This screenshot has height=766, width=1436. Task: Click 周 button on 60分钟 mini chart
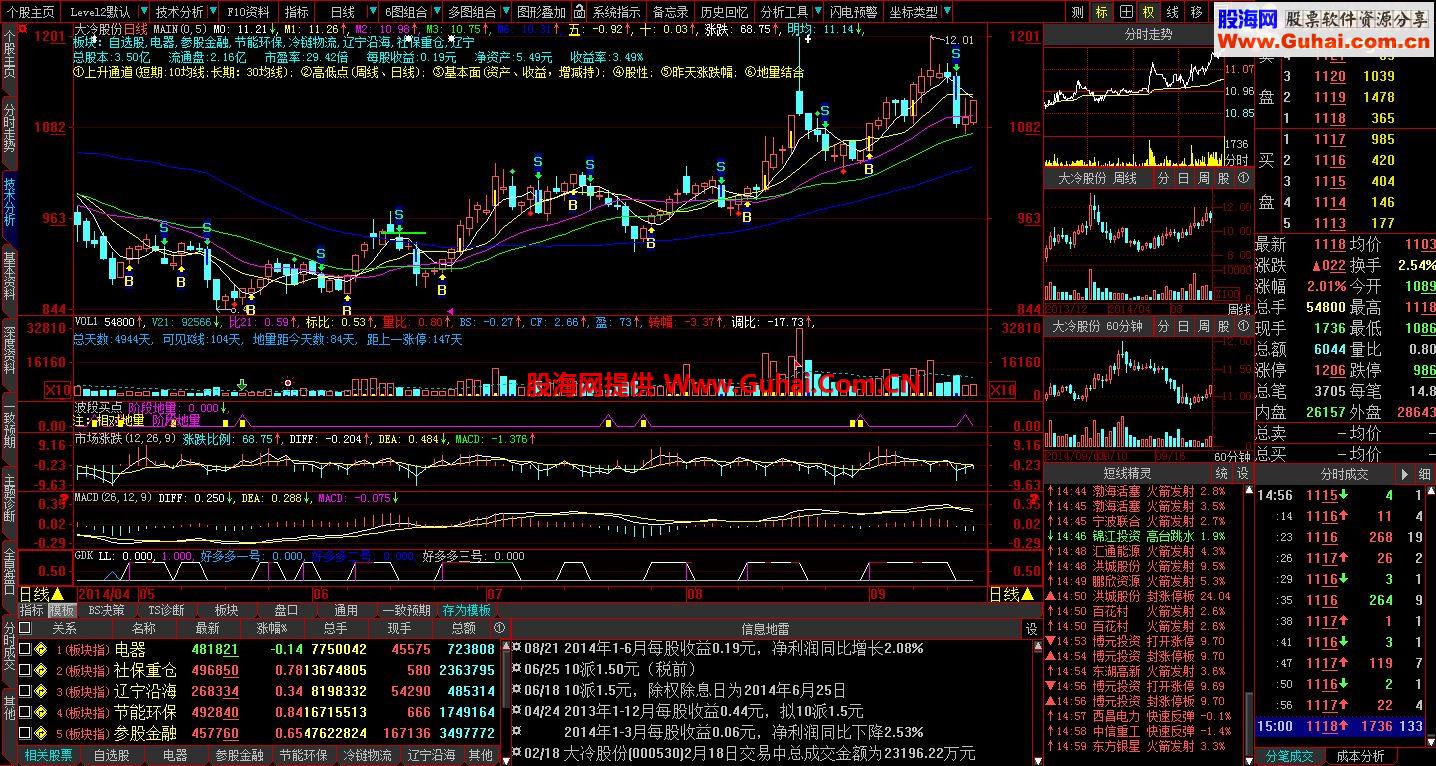pos(1203,327)
